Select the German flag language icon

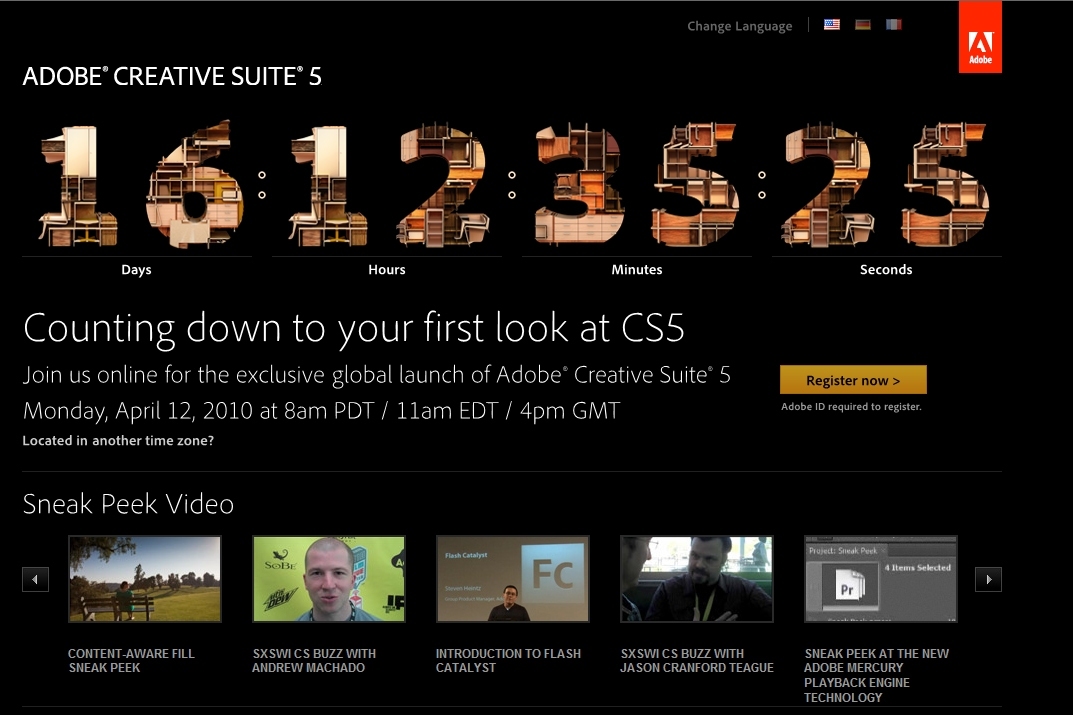[863, 25]
